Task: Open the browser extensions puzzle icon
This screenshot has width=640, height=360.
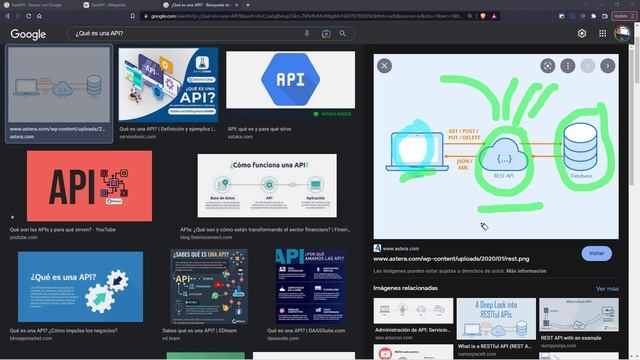Action: [x=593, y=16]
